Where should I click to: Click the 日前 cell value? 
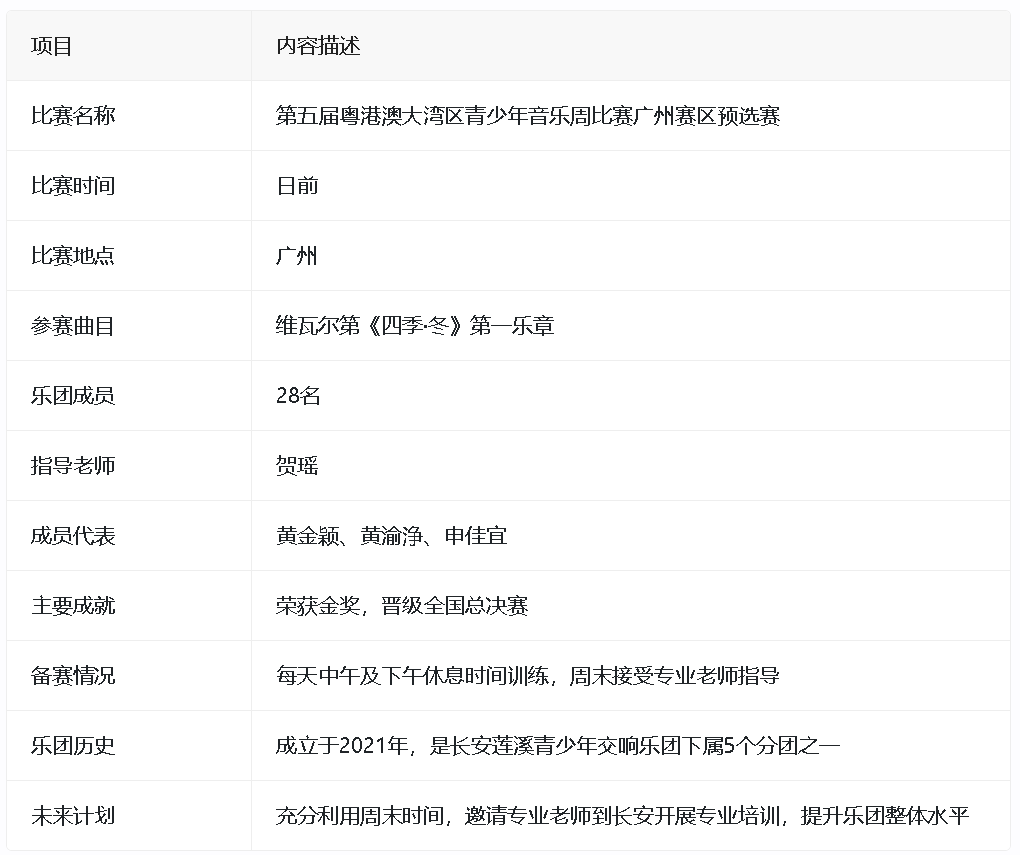(x=297, y=186)
